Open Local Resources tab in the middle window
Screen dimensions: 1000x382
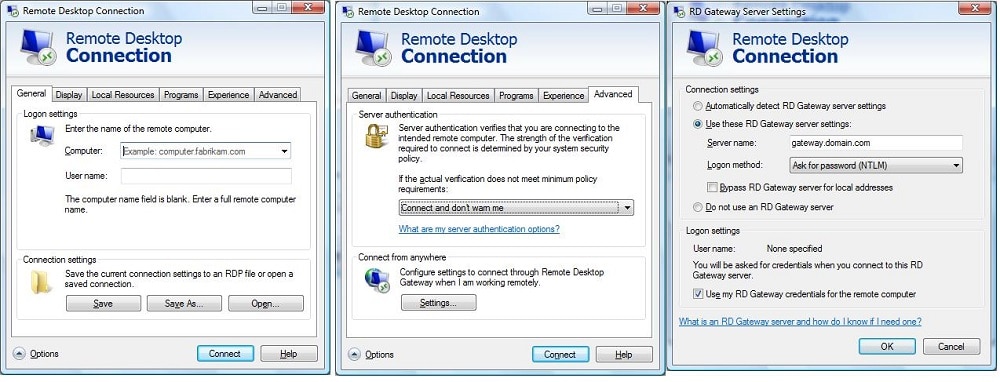[x=458, y=95]
